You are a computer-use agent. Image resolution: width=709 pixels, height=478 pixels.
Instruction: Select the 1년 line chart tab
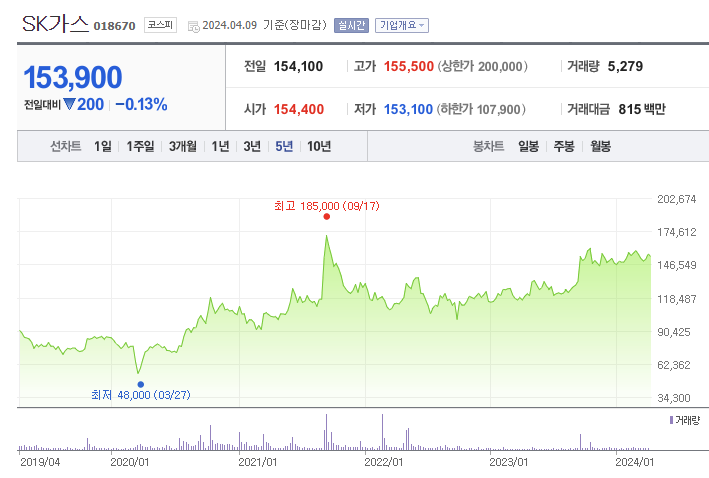pos(220,146)
